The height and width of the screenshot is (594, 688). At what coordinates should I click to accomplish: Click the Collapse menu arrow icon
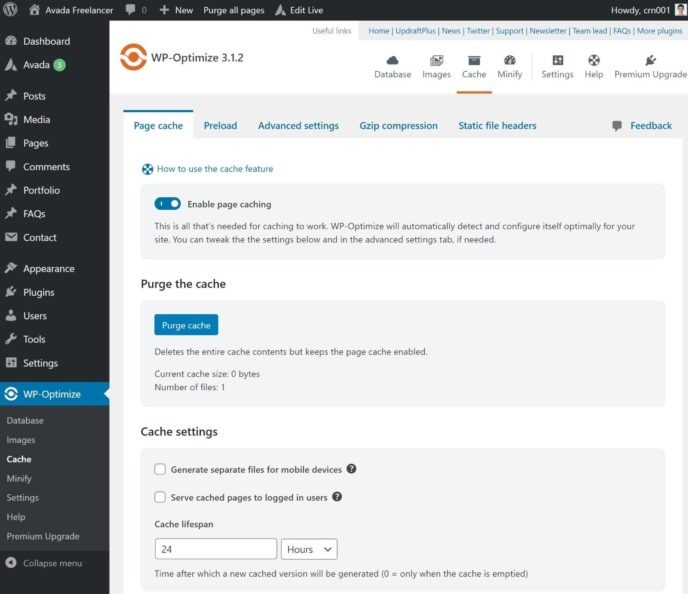pyautogui.click(x=11, y=563)
